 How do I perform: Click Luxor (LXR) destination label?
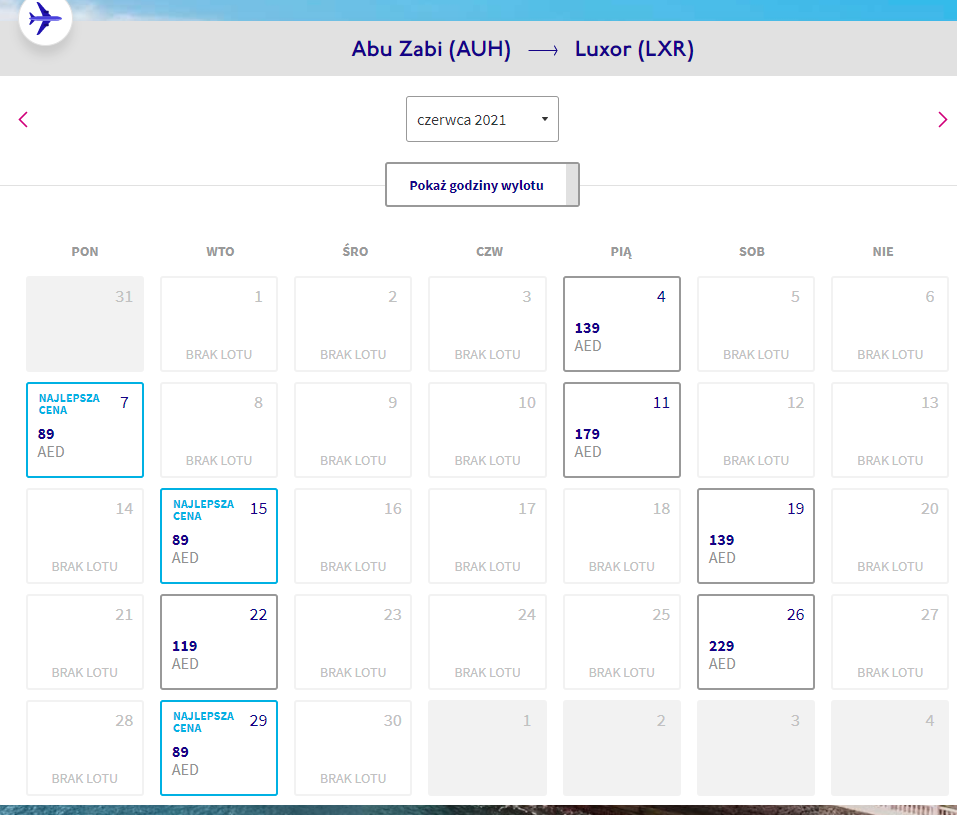click(634, 49)
